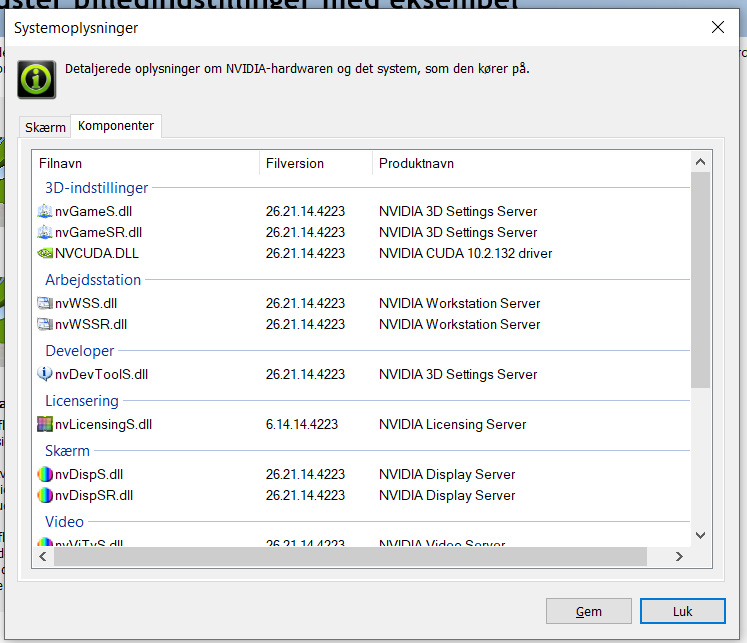
Task: Select the nvGameSR.dll file name
Action: [99, 232]
